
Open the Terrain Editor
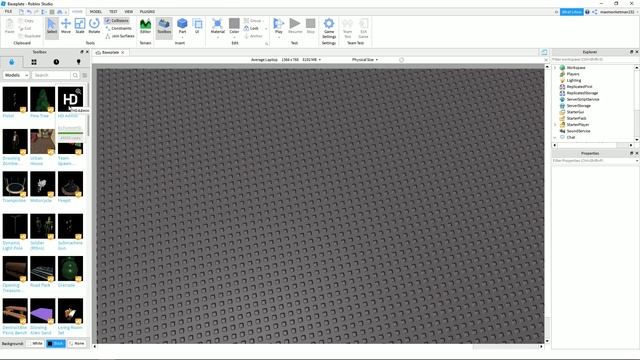coord(145,26)
